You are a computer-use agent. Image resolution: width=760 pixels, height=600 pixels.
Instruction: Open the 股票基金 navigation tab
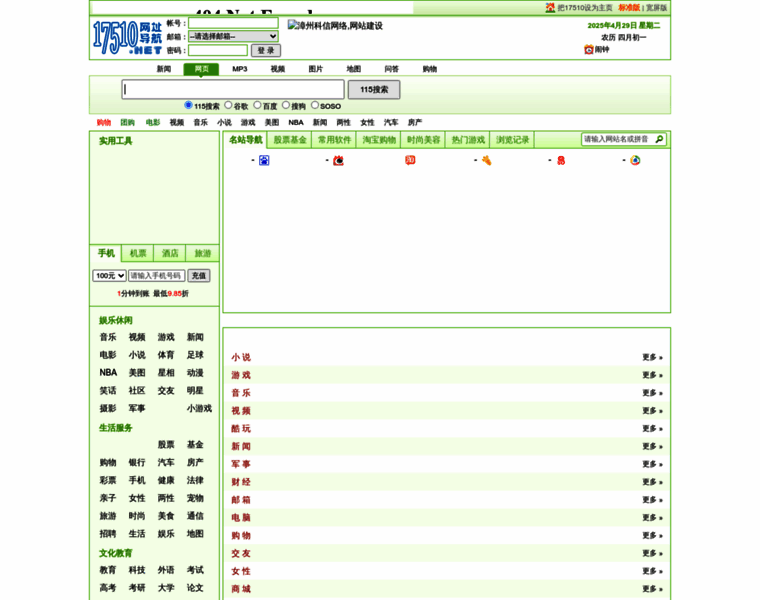click(x=290, y=140)
